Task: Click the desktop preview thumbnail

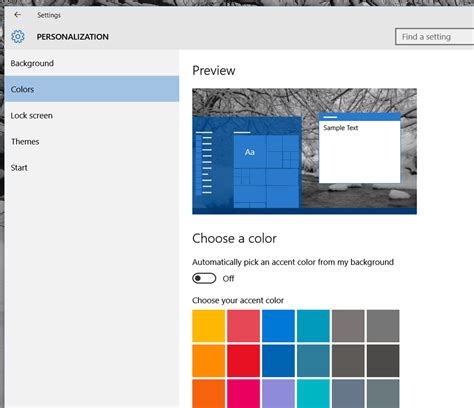Action: tap(304, 151)
